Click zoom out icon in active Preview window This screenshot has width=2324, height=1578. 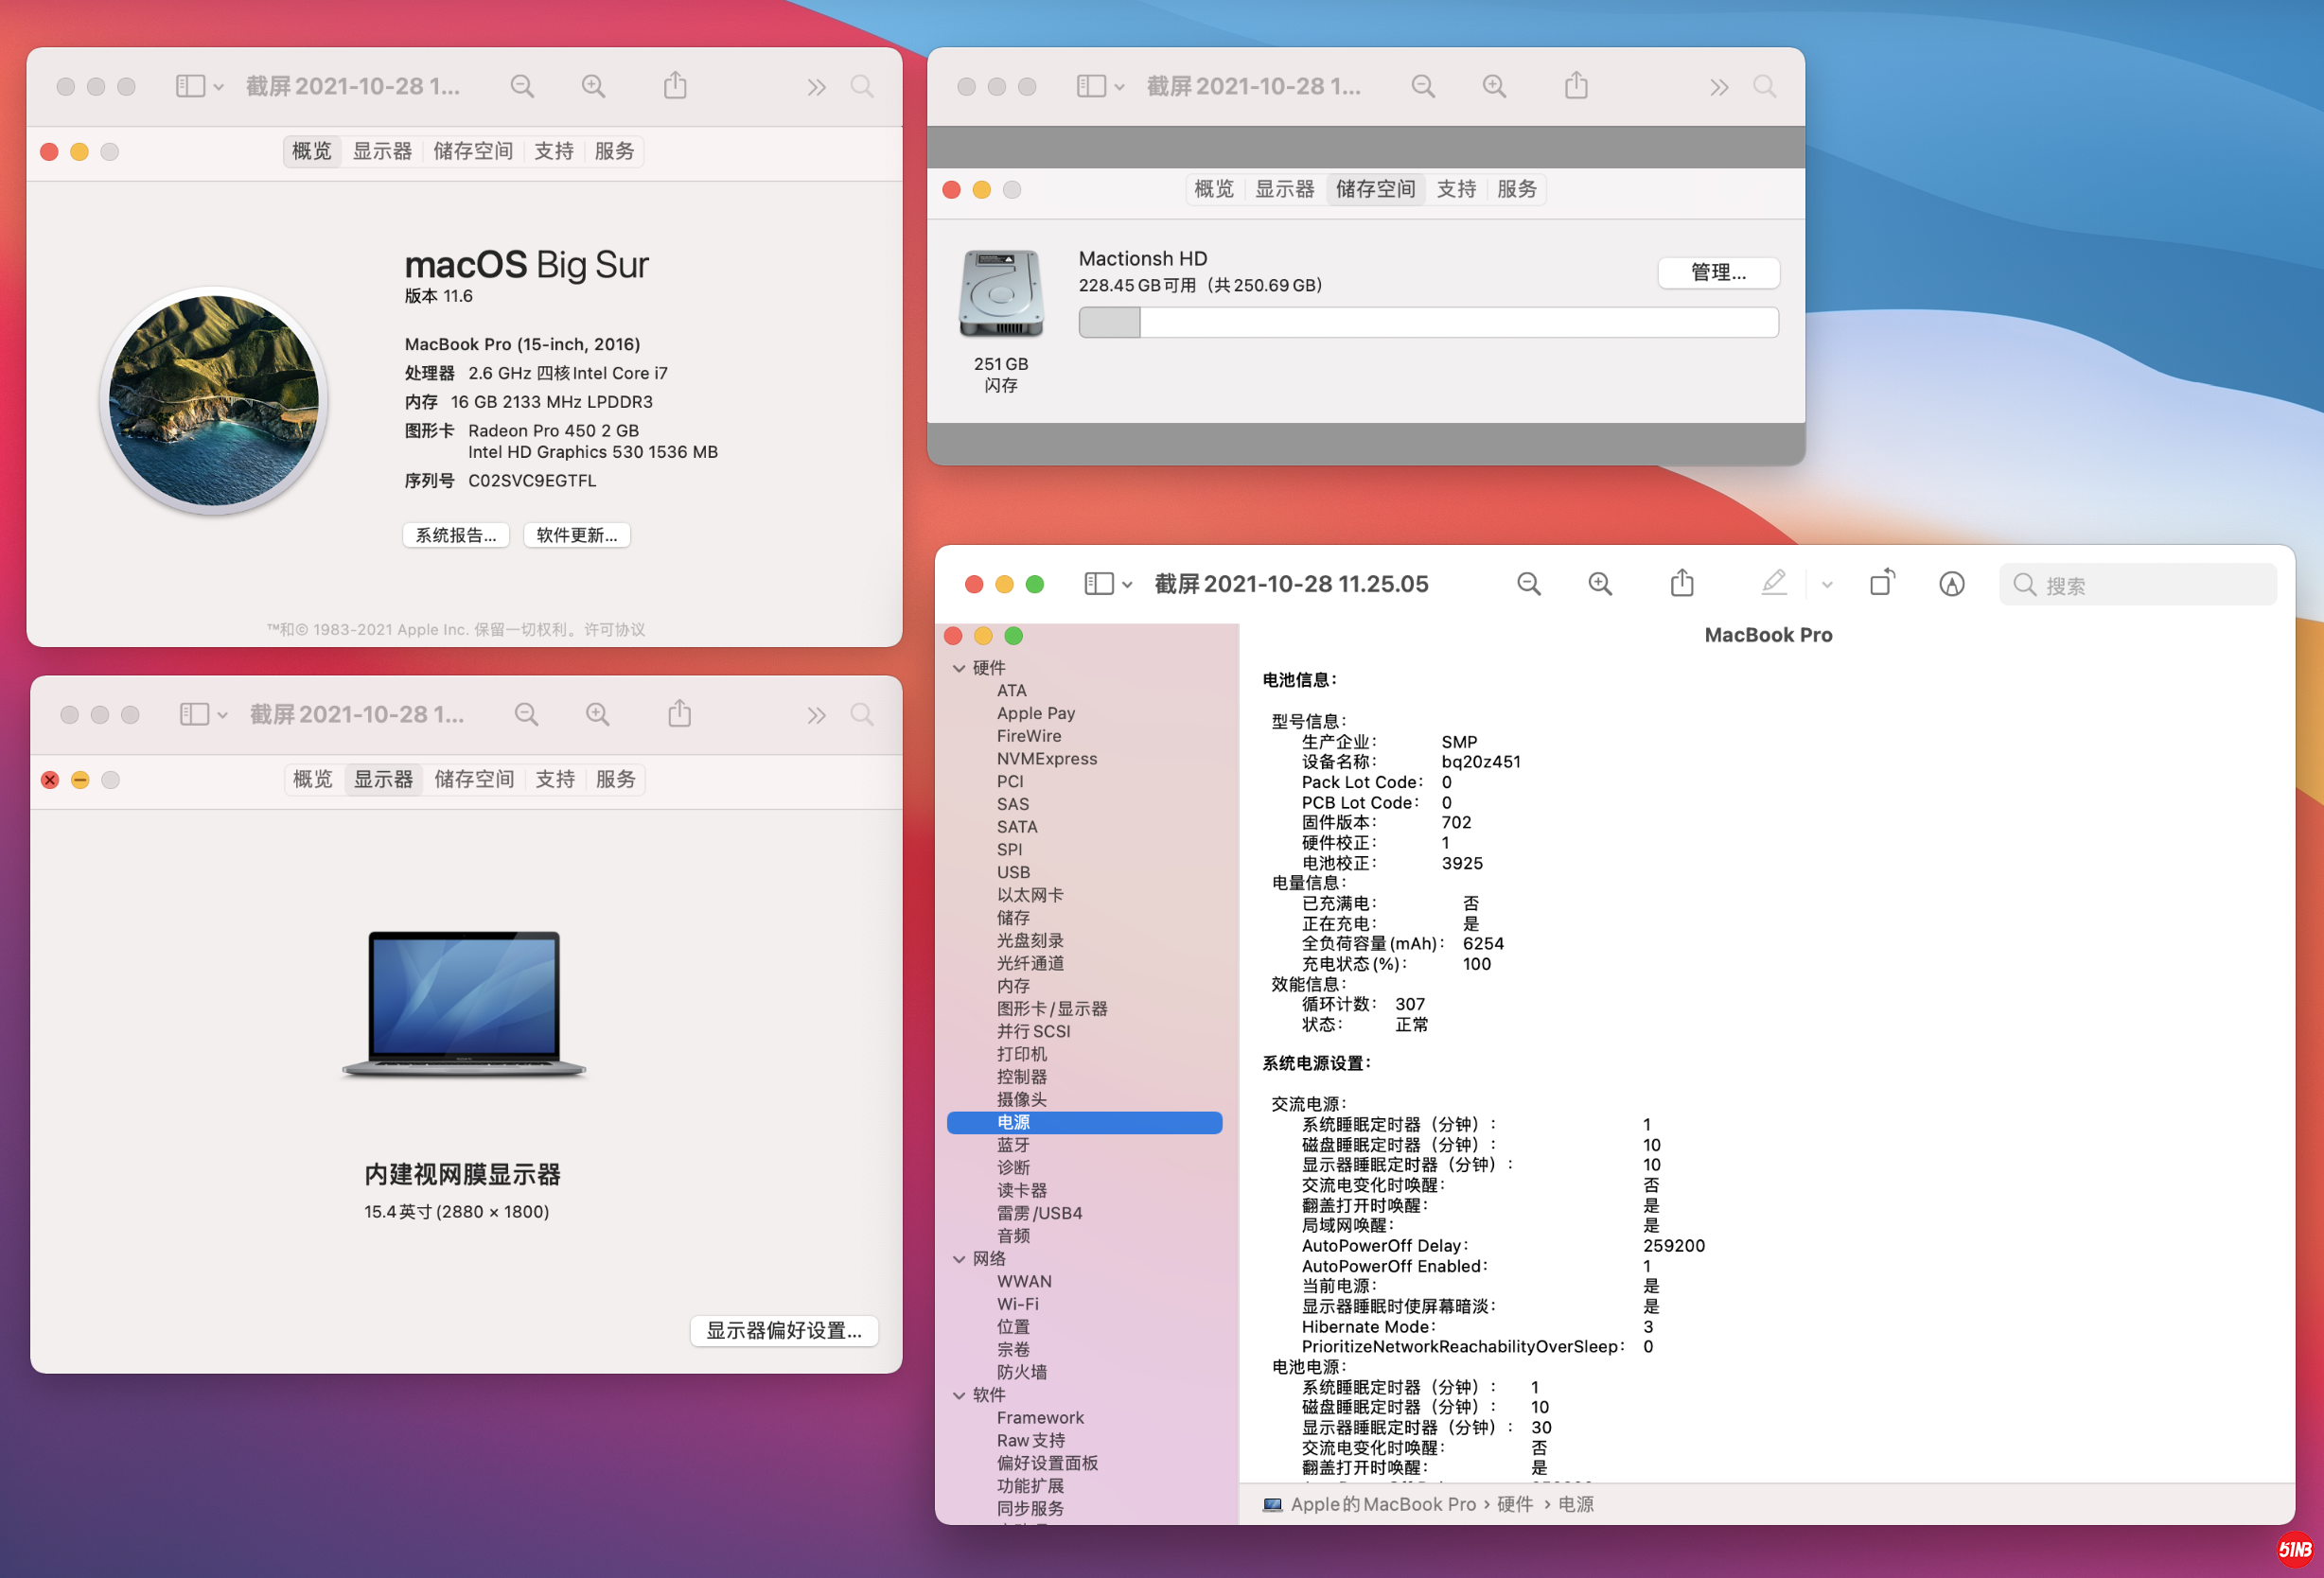coord(1528,584)
